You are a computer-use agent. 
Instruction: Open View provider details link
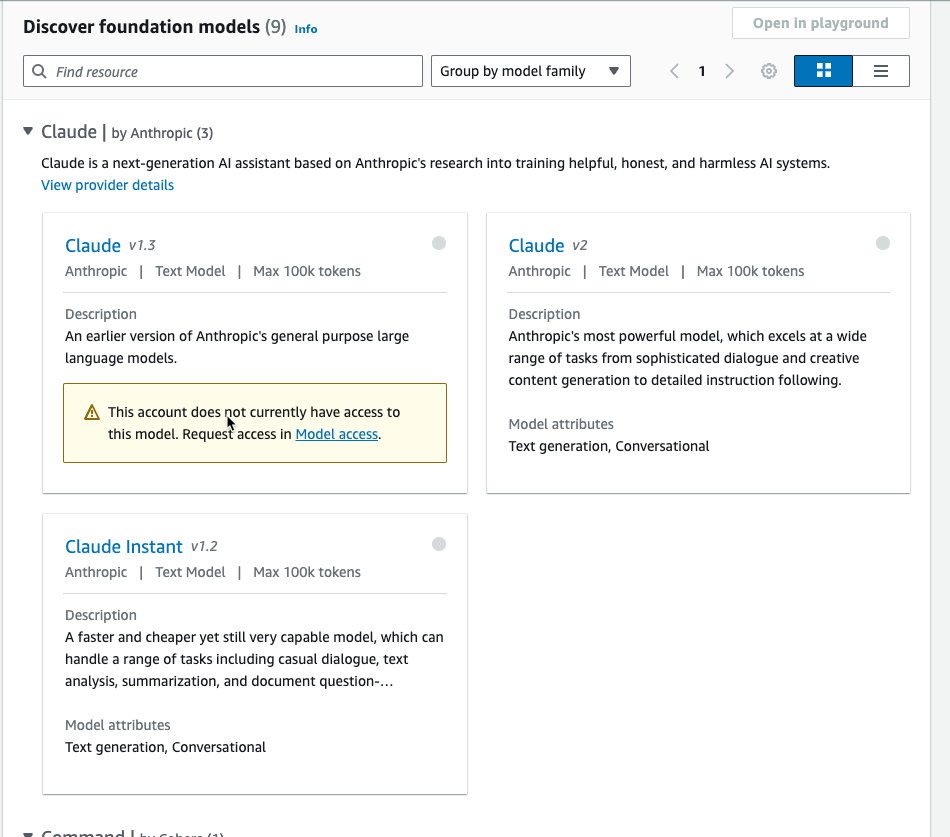coord(107,185)
